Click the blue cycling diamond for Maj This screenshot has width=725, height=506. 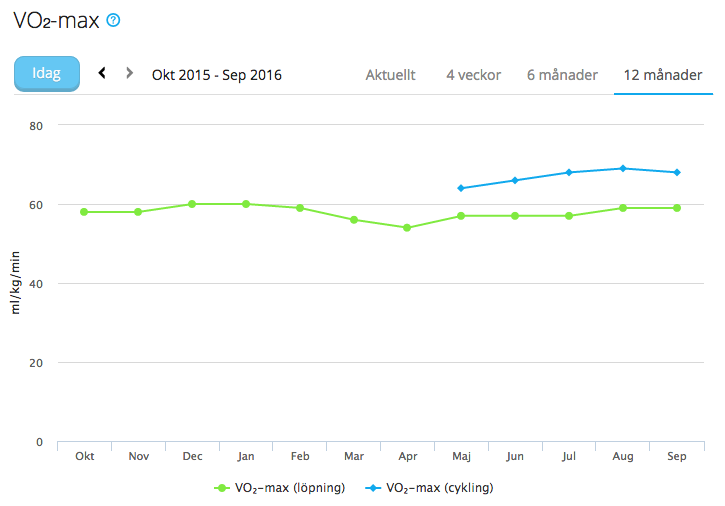point(461,188)
